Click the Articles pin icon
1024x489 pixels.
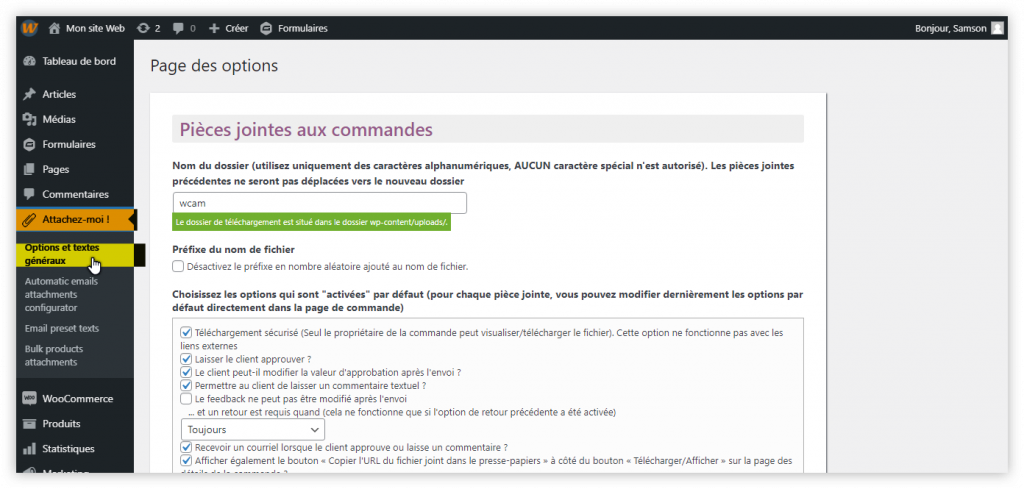click(x=29, y=94)
